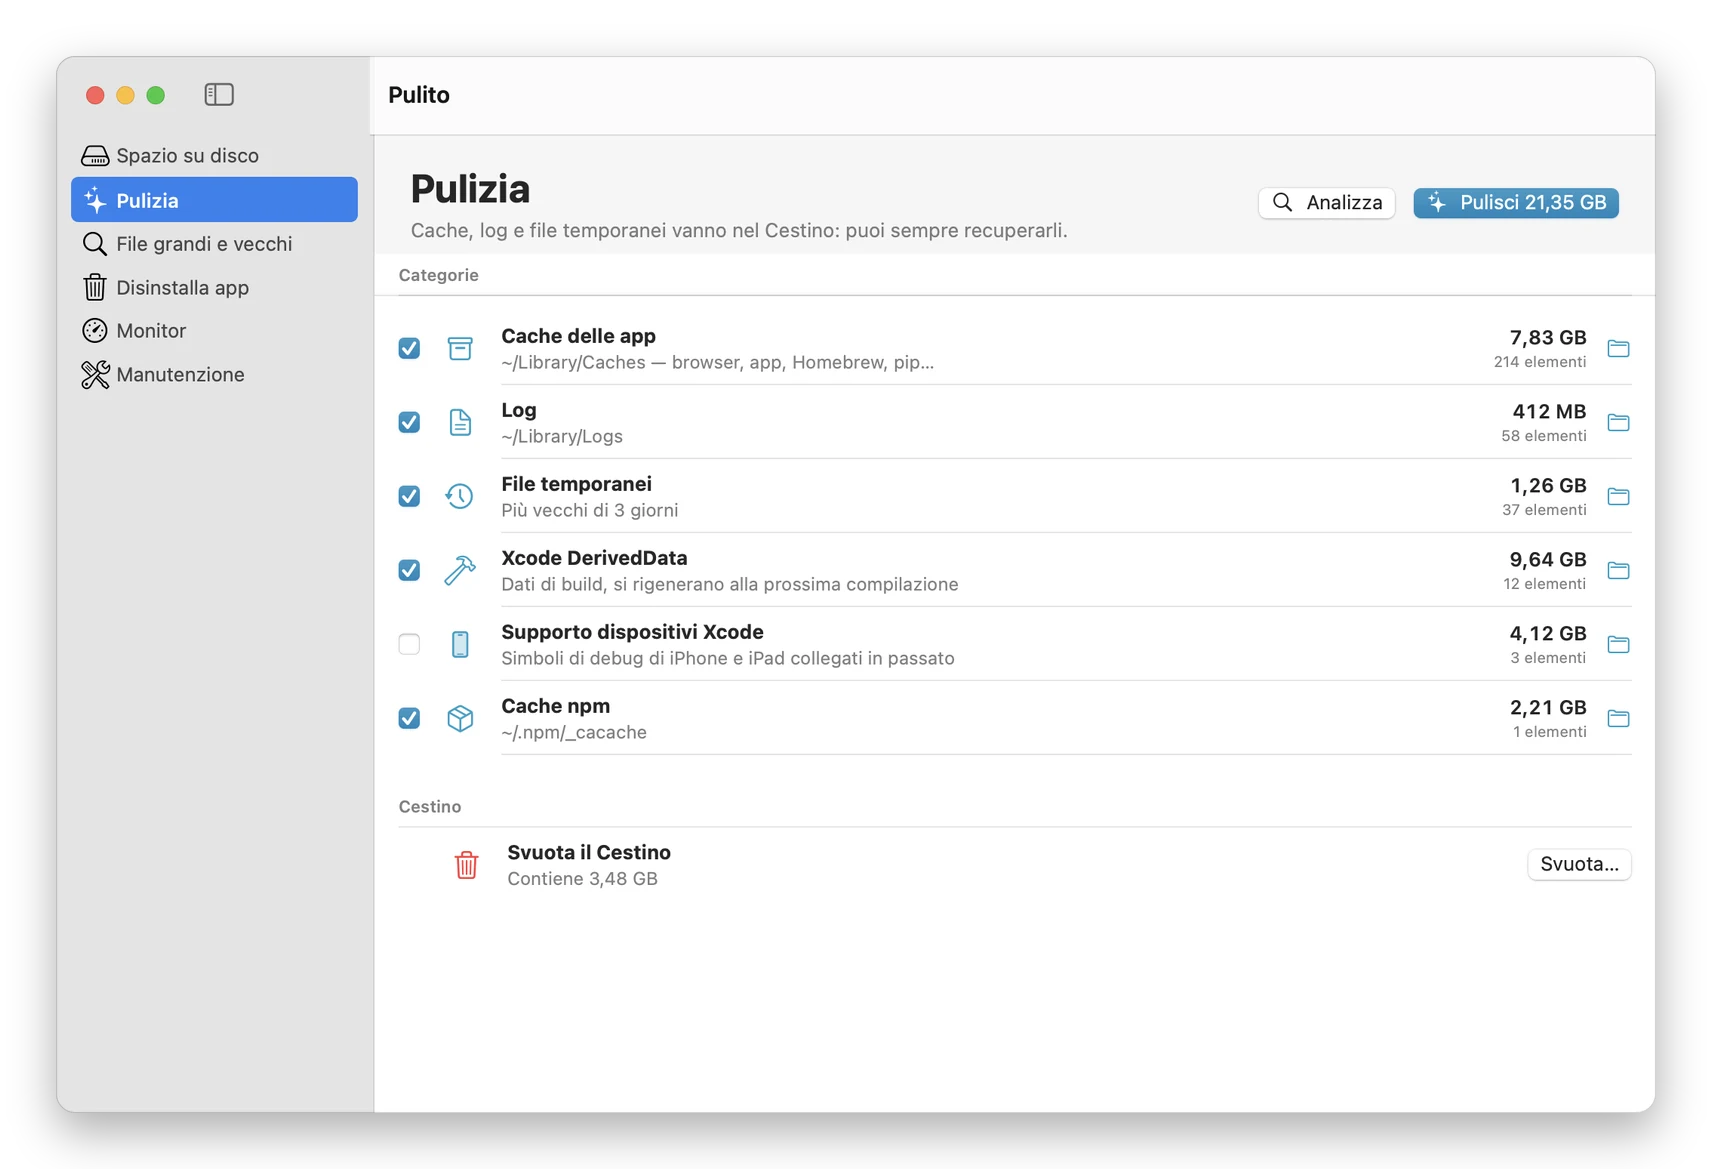Click the cube icon for Cache npm
The image size is (1712, 1169).
(460, 718)
